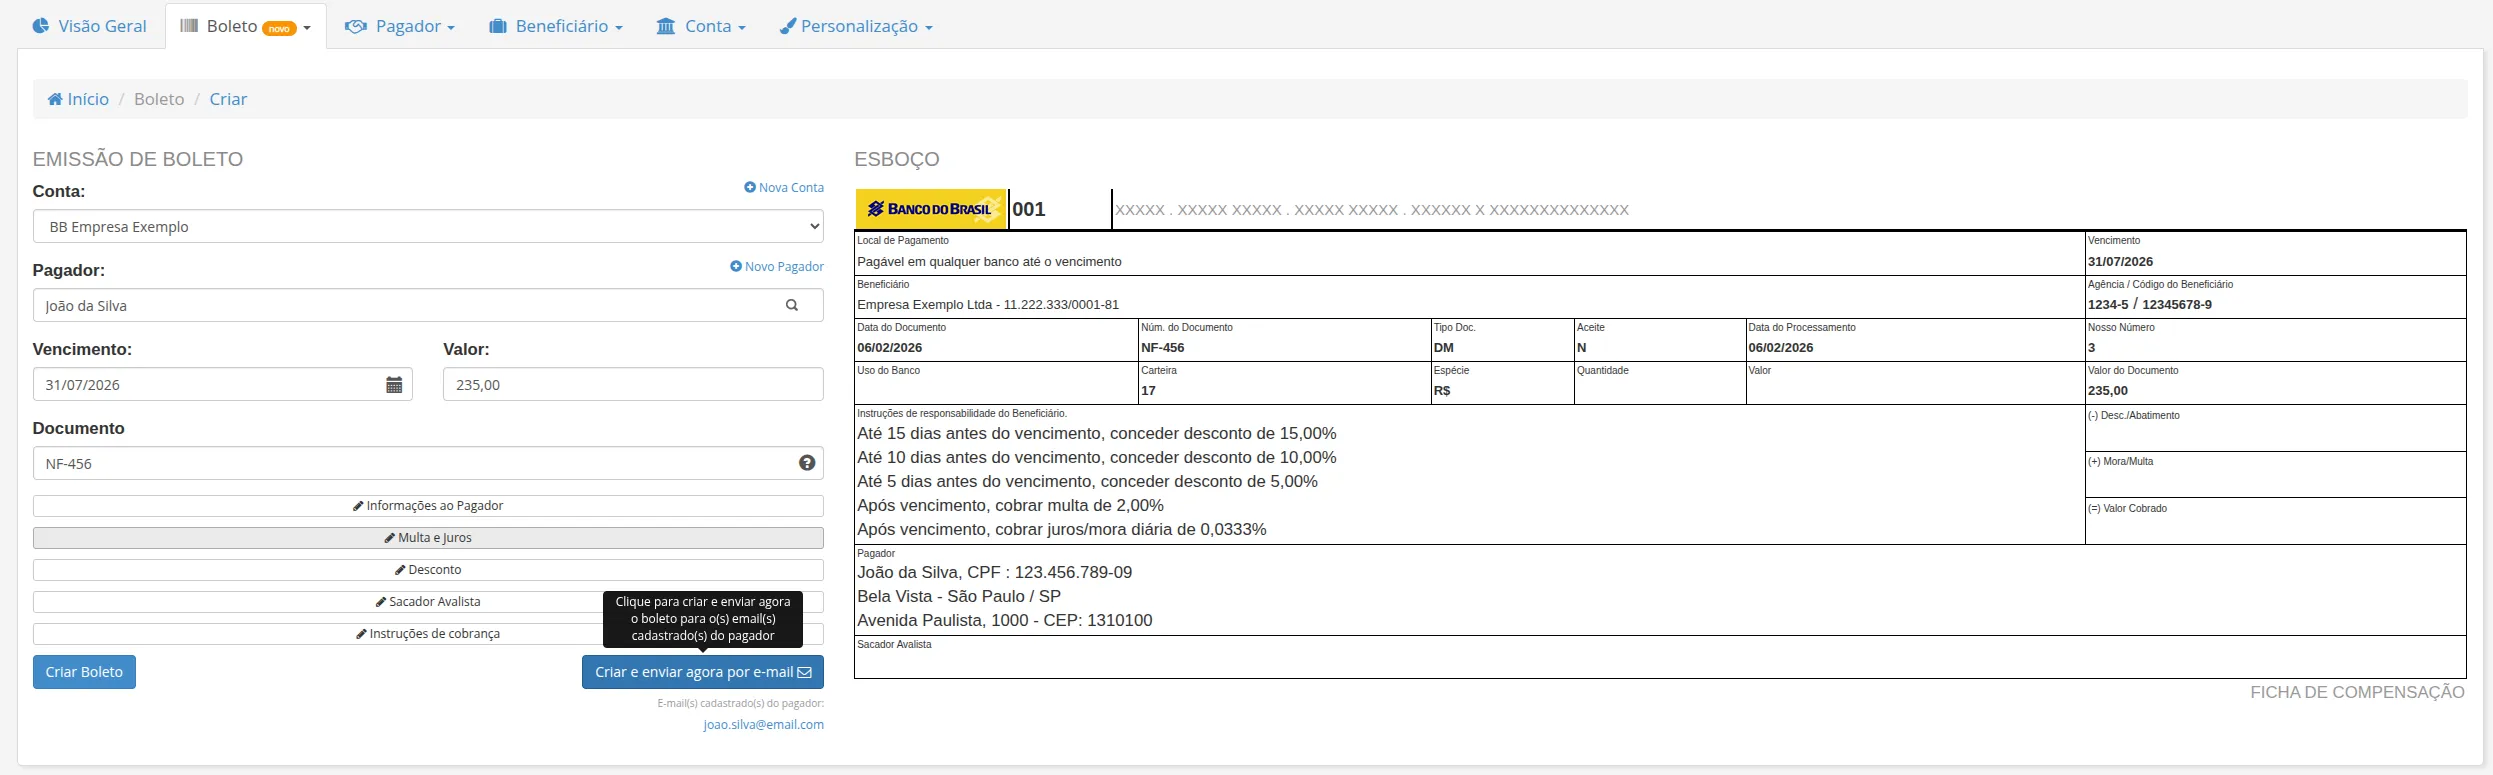Click the barcode icon on the Boleto tab
2493x775 pixels.
point(189,26)
